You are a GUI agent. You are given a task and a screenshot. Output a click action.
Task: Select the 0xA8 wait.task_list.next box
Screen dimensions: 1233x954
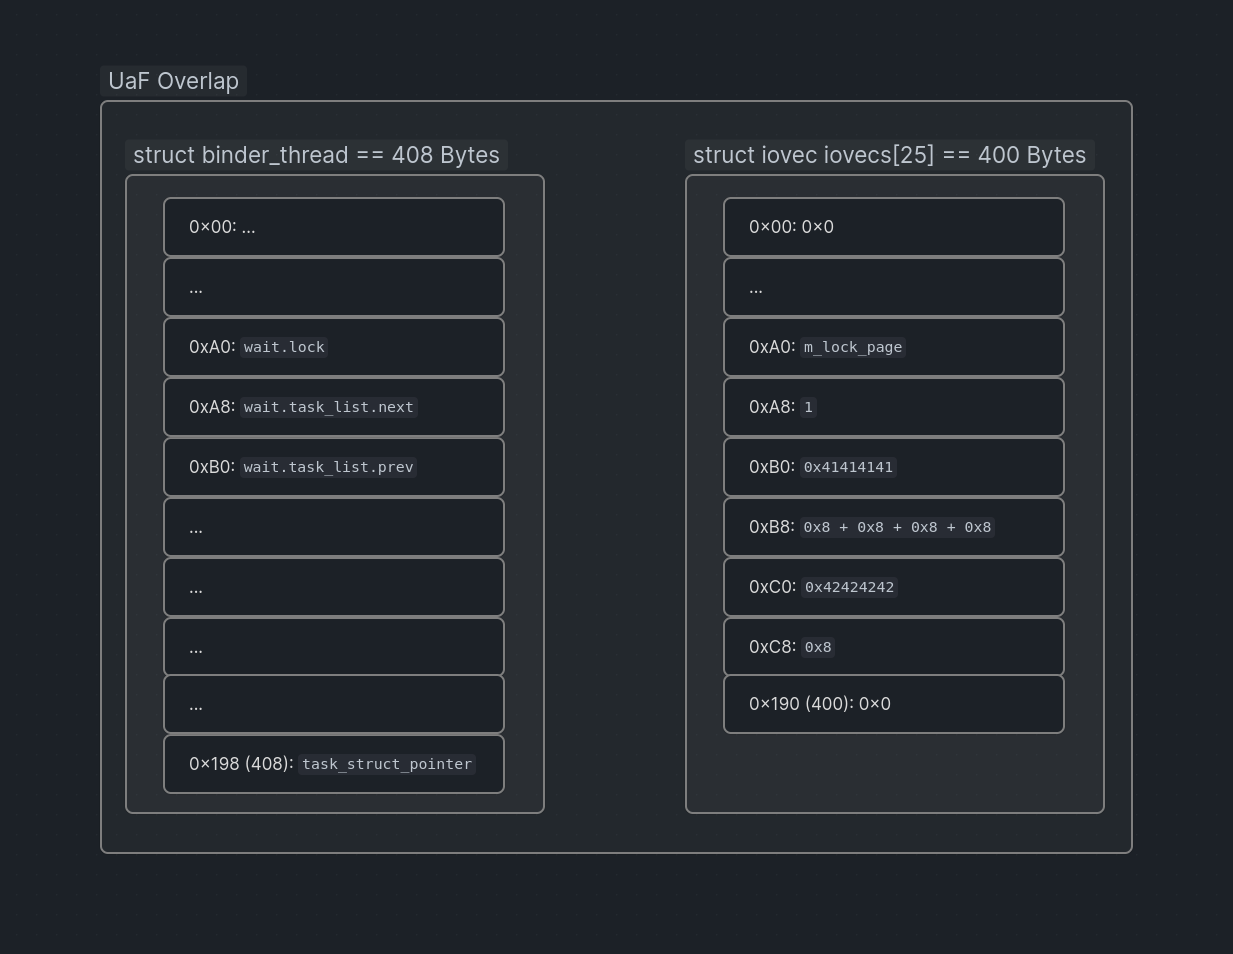(x=334, y=407)
